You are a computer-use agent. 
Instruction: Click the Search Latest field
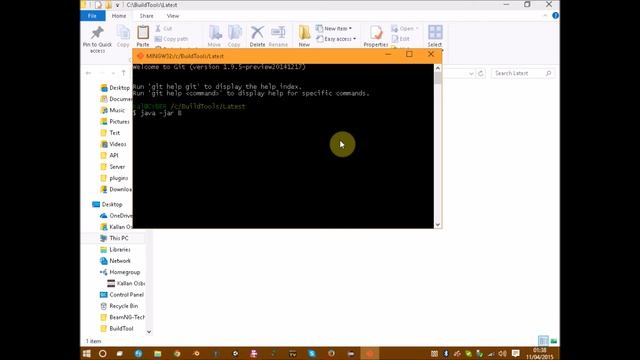522,73
